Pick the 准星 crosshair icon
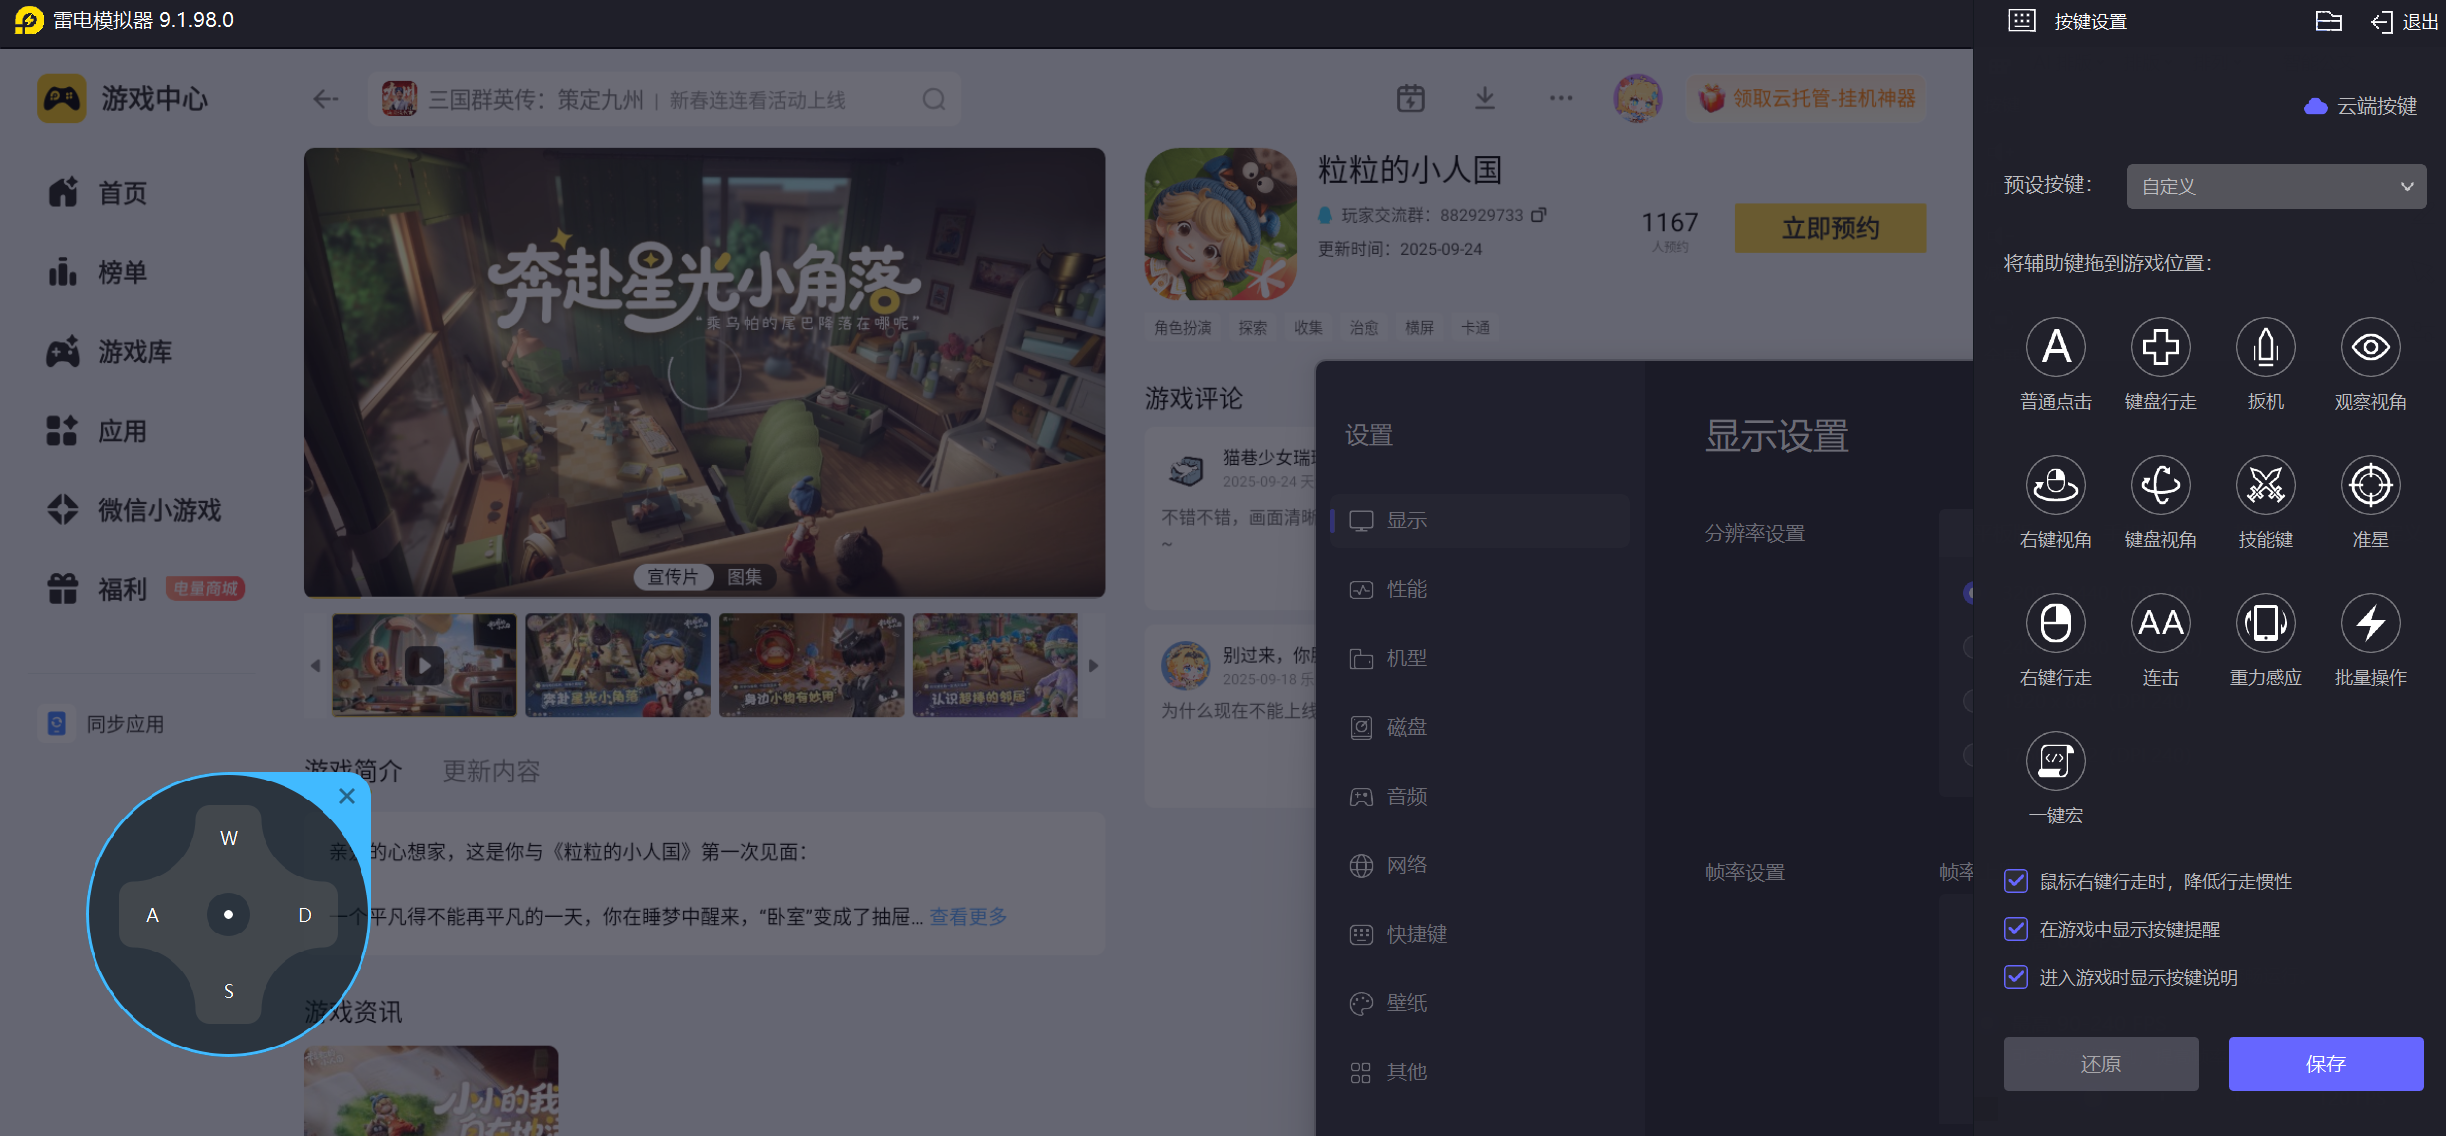2446x1136 pixels. pos(2370,486)
